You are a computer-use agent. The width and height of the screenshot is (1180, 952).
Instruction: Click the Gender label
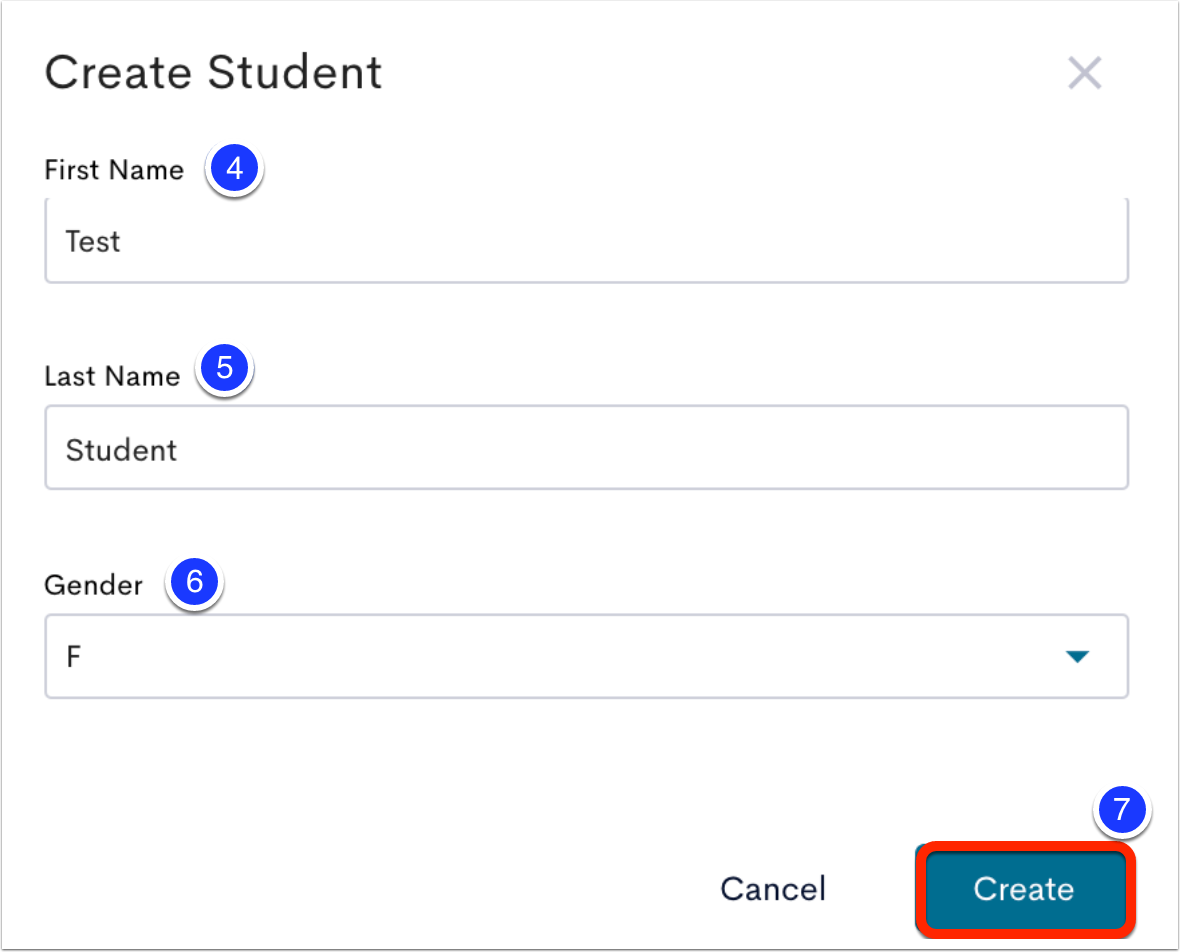[x=93, y=585]
